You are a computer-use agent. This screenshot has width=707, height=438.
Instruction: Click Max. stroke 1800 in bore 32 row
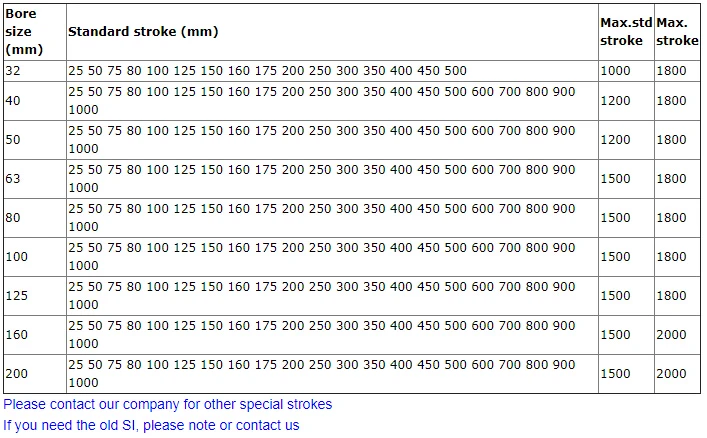pyautogui.click(x=677, y=71)
